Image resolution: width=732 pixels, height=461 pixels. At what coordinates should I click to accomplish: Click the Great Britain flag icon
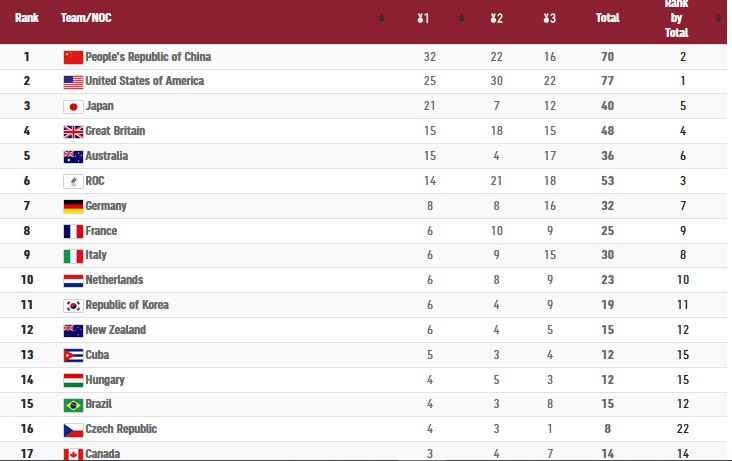pyautogui.click(x=73, y=132)
